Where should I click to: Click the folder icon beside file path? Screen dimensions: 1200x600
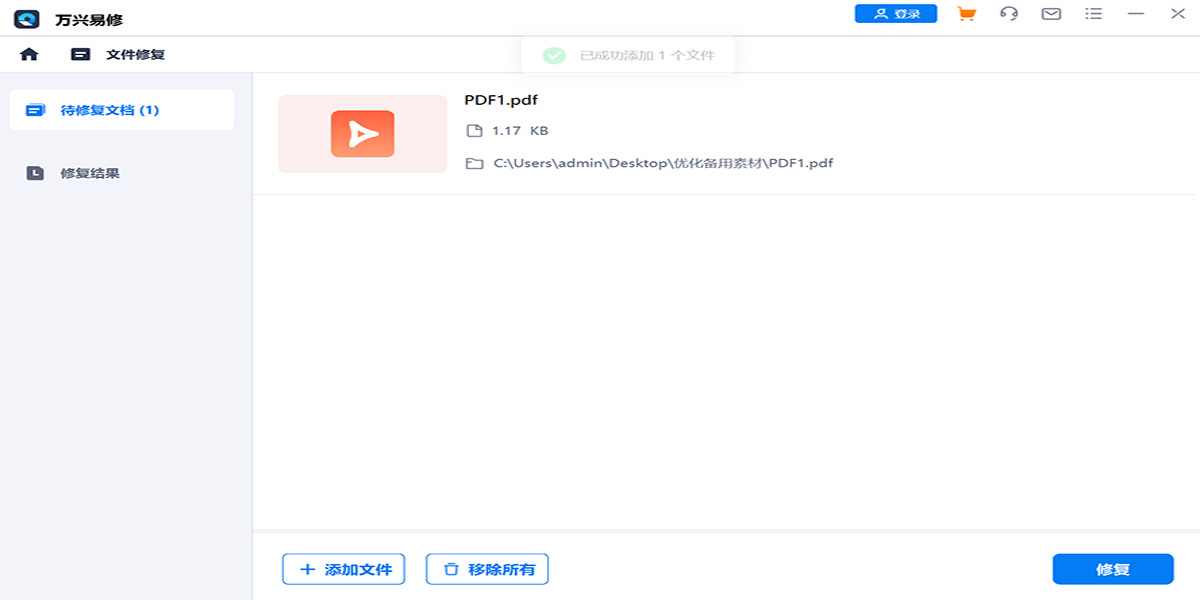coord(475,163)
